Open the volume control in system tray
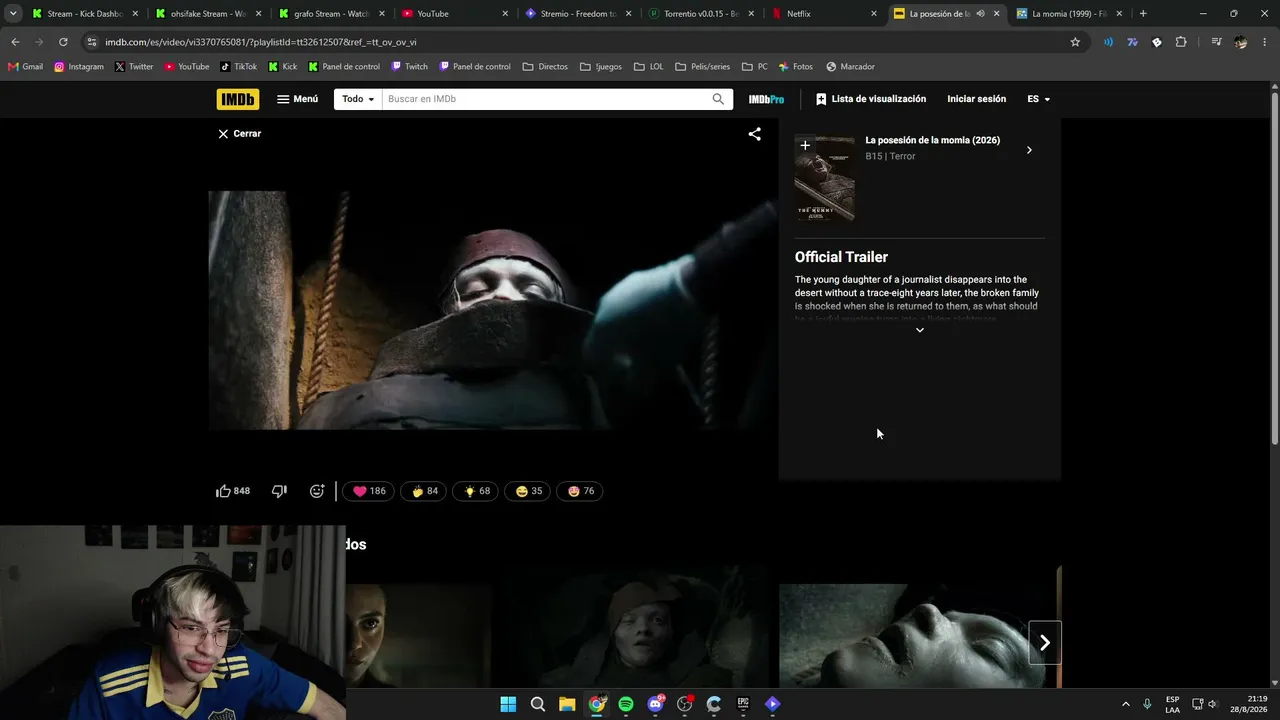1280x720 pixels. (1214, 704)
